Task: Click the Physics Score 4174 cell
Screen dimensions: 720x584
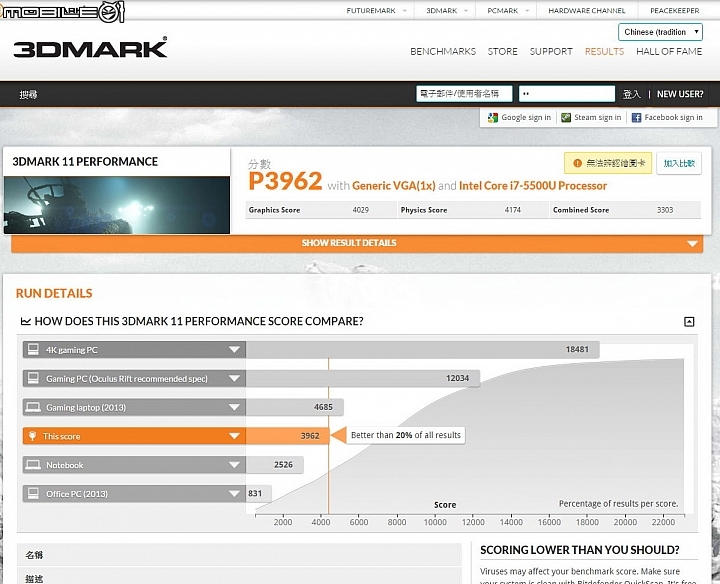Action: [x=473, y=210]
